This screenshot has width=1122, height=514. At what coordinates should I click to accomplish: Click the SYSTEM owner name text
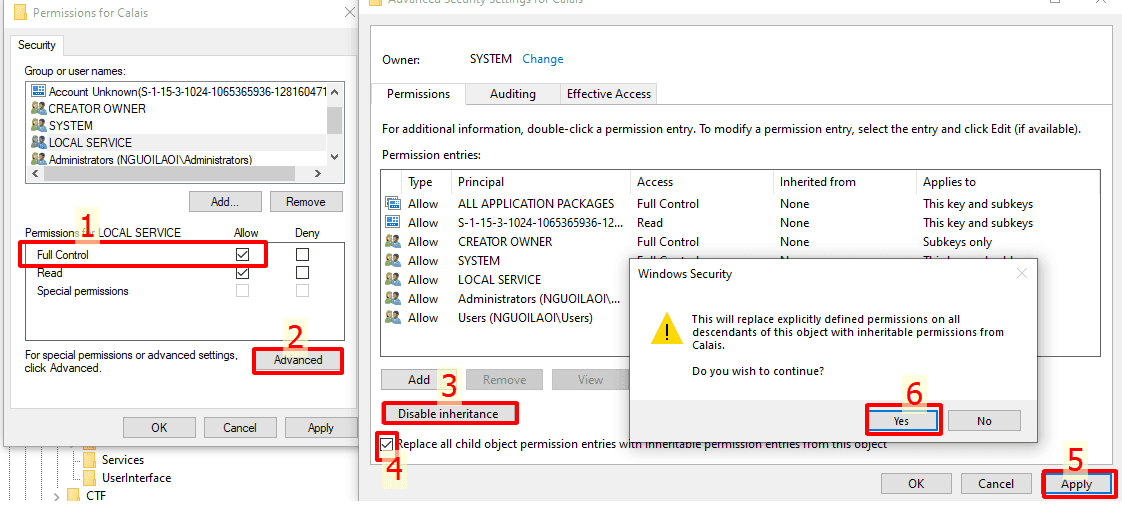[490, 59]
